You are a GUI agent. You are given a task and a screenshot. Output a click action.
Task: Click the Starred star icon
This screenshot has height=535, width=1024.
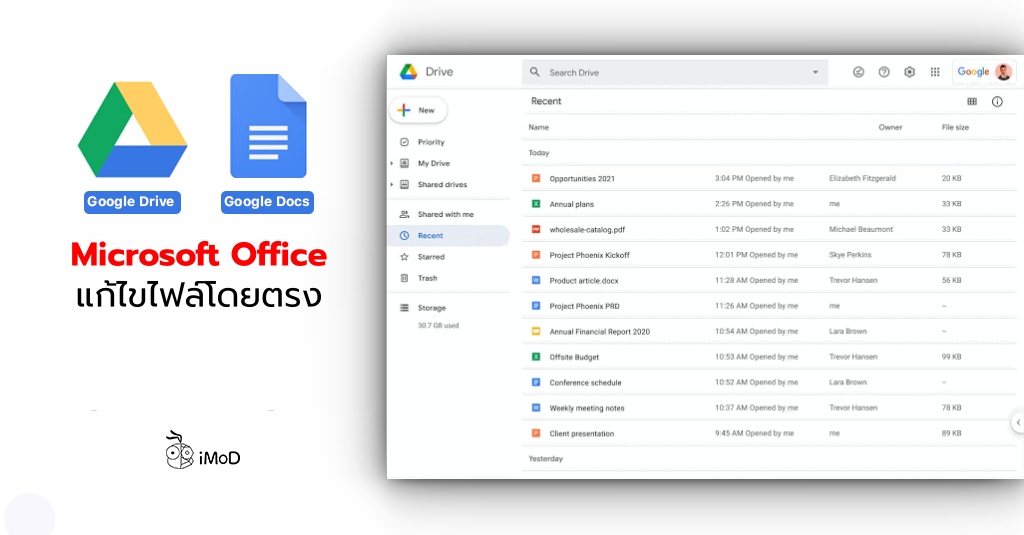tap(404, 257)
